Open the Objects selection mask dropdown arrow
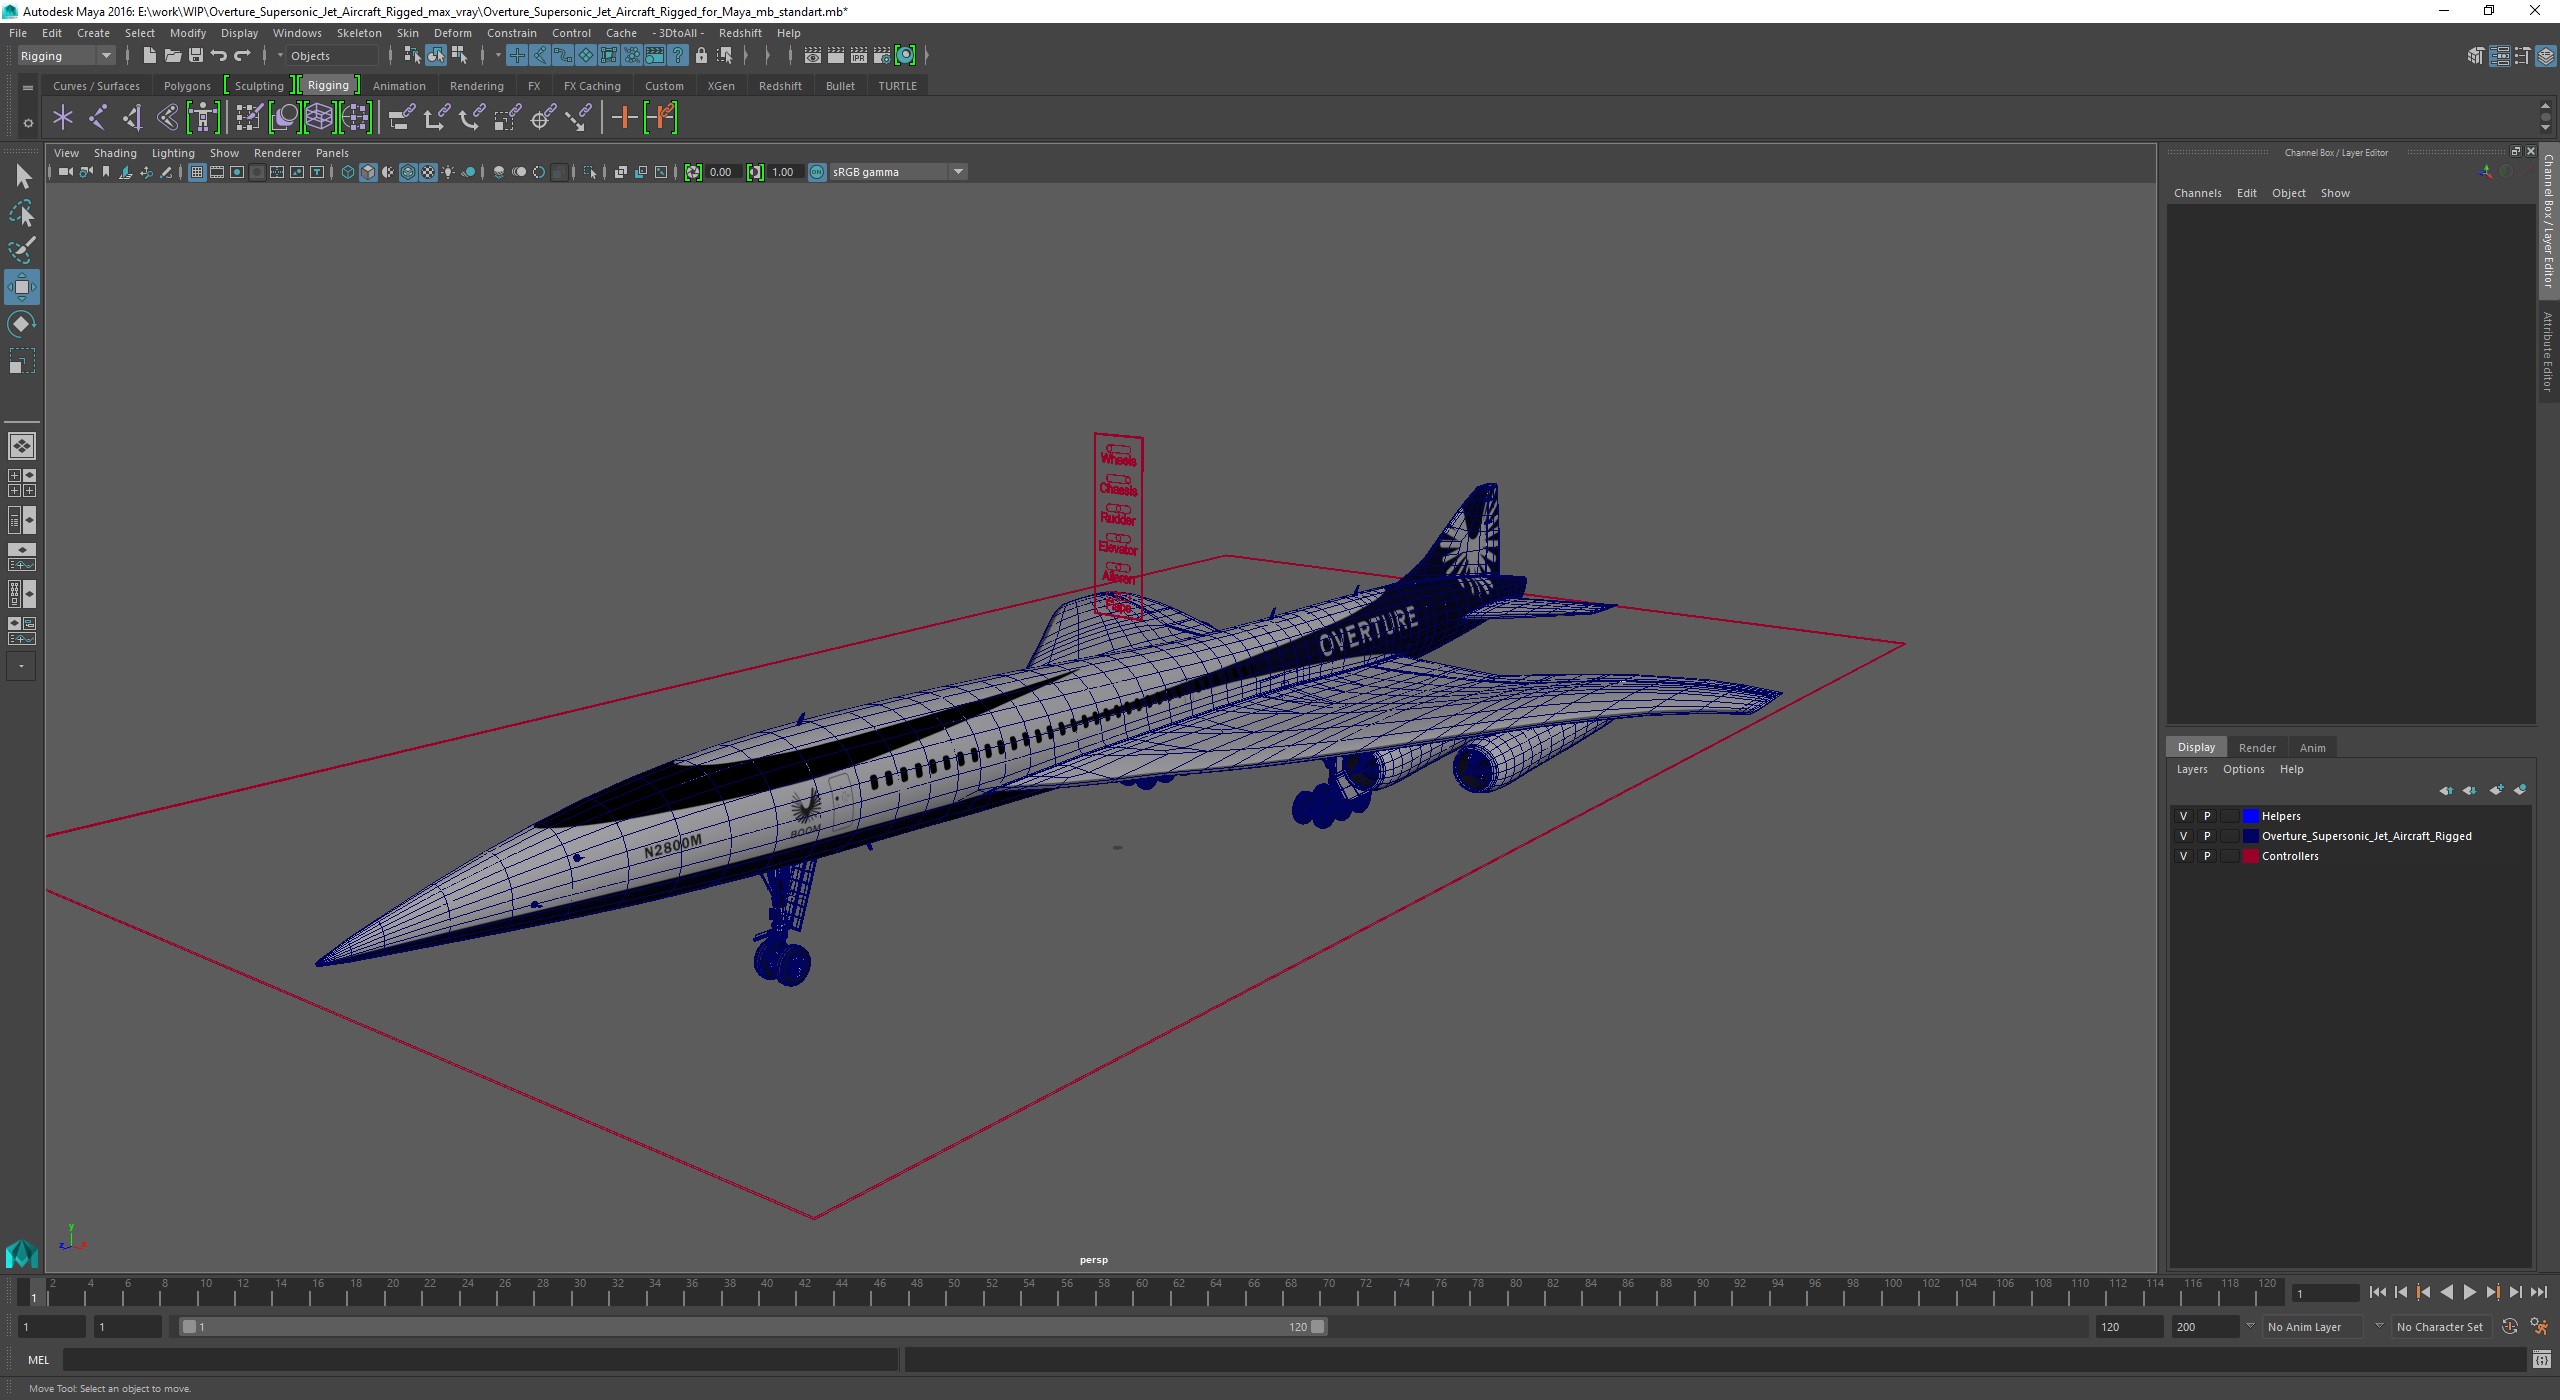2560x1400 pixels. 281,56
